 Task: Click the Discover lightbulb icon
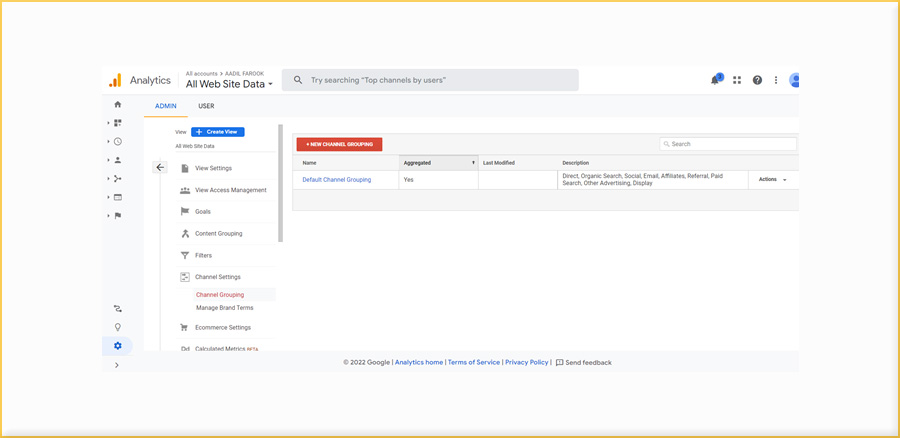coord(117,327)
